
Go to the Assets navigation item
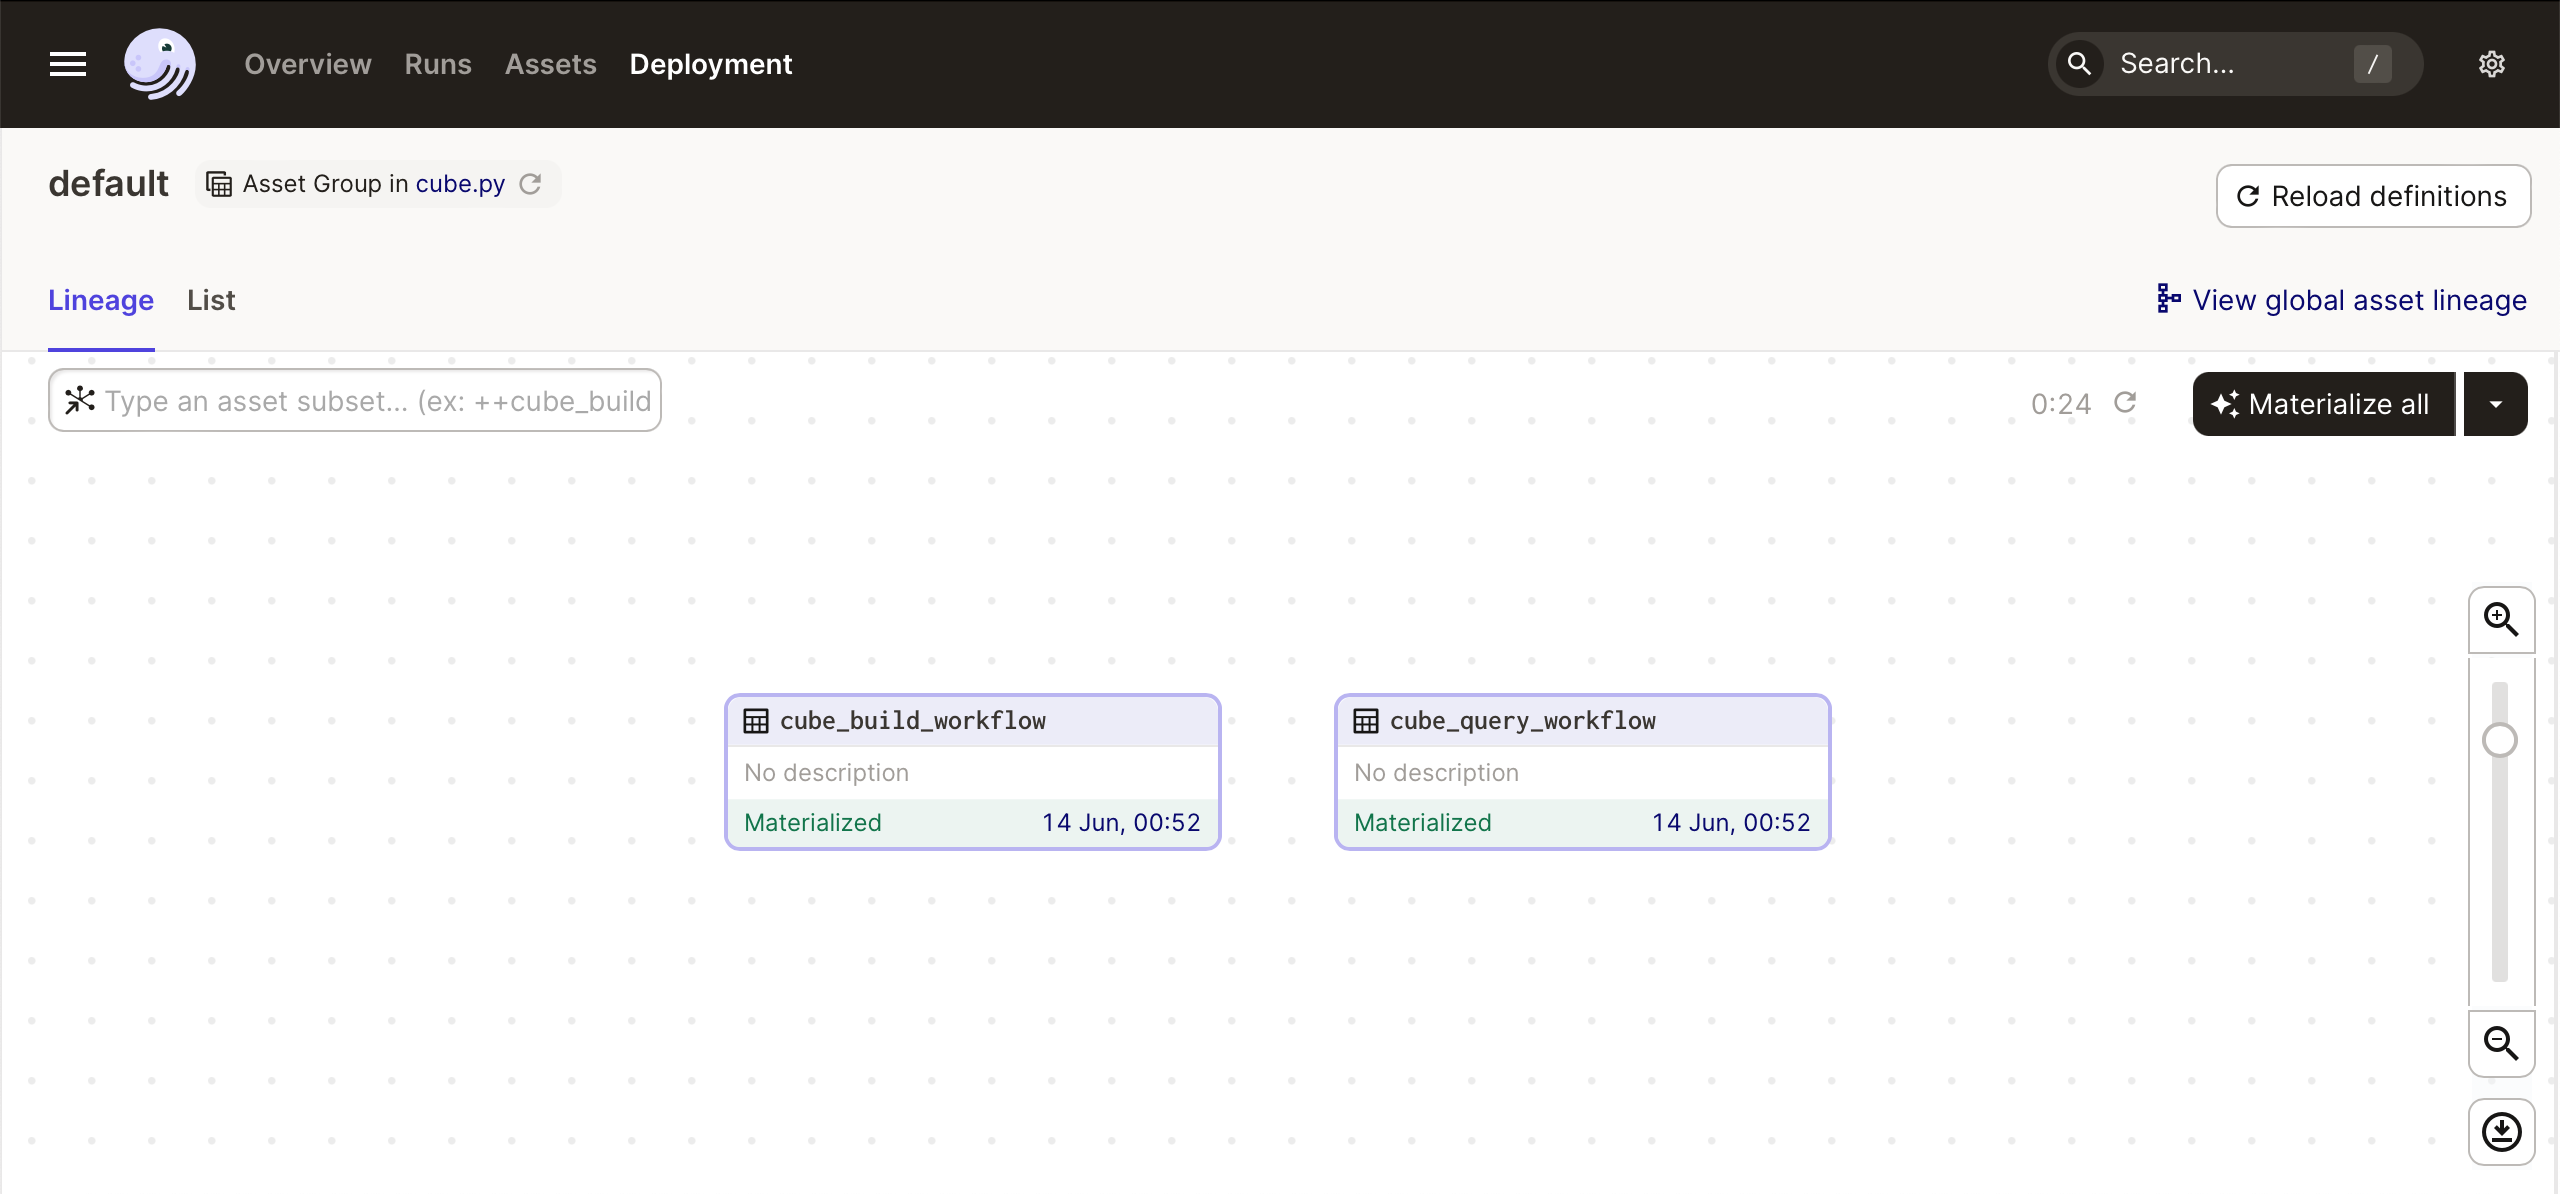tap(550, 64)
